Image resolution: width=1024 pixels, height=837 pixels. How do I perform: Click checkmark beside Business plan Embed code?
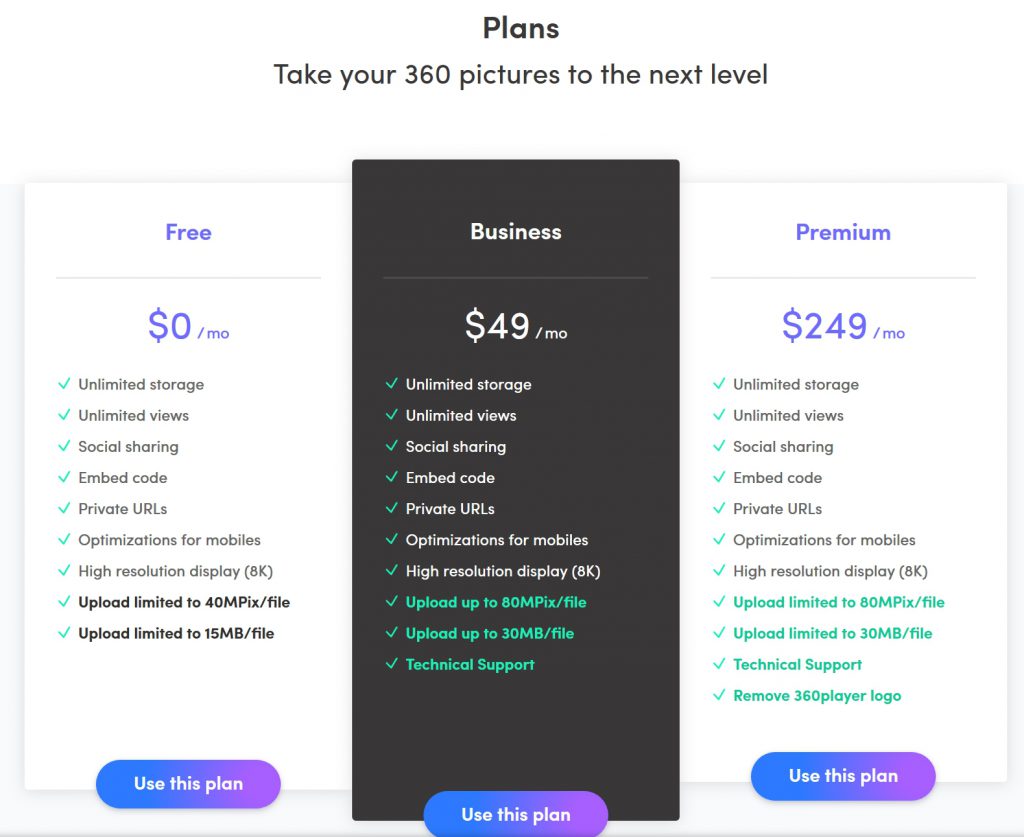pyautogui.click(x=391, y=477)
